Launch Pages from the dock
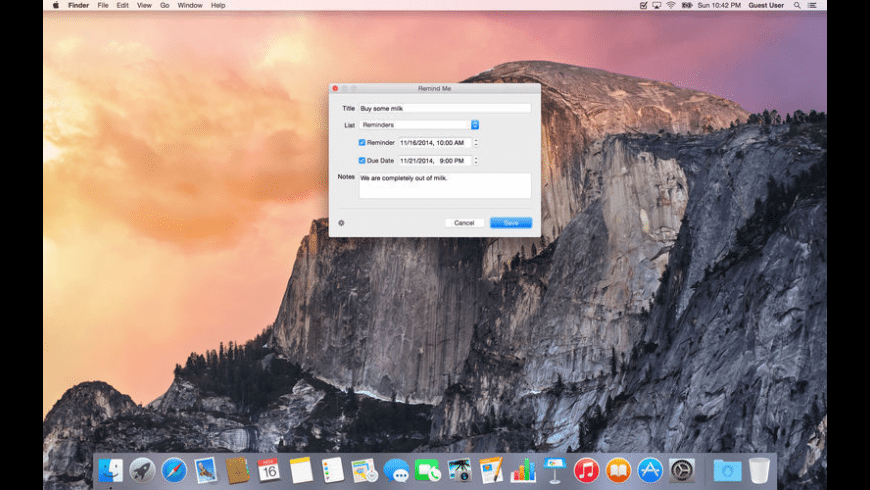The height and width of the screenshot is (490, 870). pyautogui.click(x=492, y=471)
